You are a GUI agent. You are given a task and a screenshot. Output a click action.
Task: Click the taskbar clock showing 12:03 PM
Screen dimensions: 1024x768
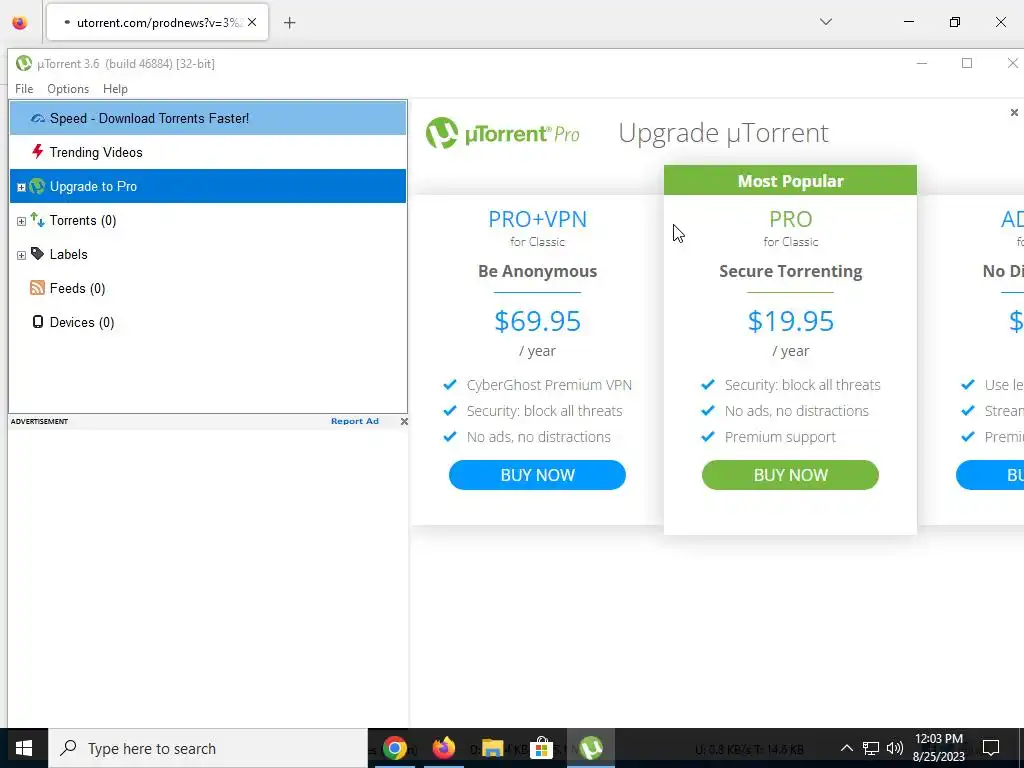(938, 748)
